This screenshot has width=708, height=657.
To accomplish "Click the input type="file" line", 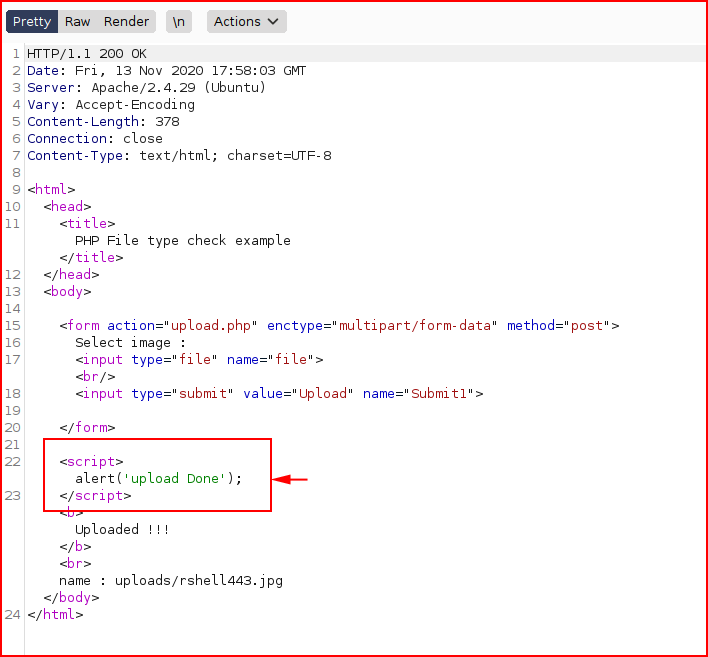I will [x=199, y=360].
